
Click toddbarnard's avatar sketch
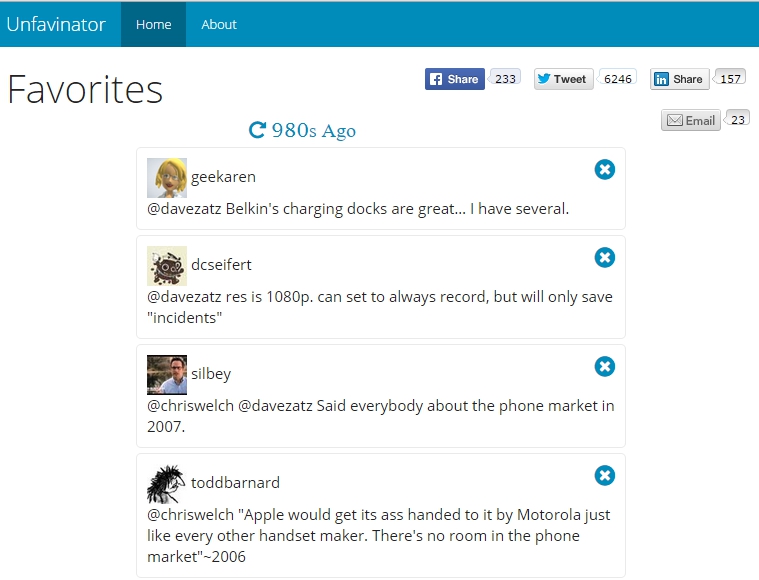point(167,484)
